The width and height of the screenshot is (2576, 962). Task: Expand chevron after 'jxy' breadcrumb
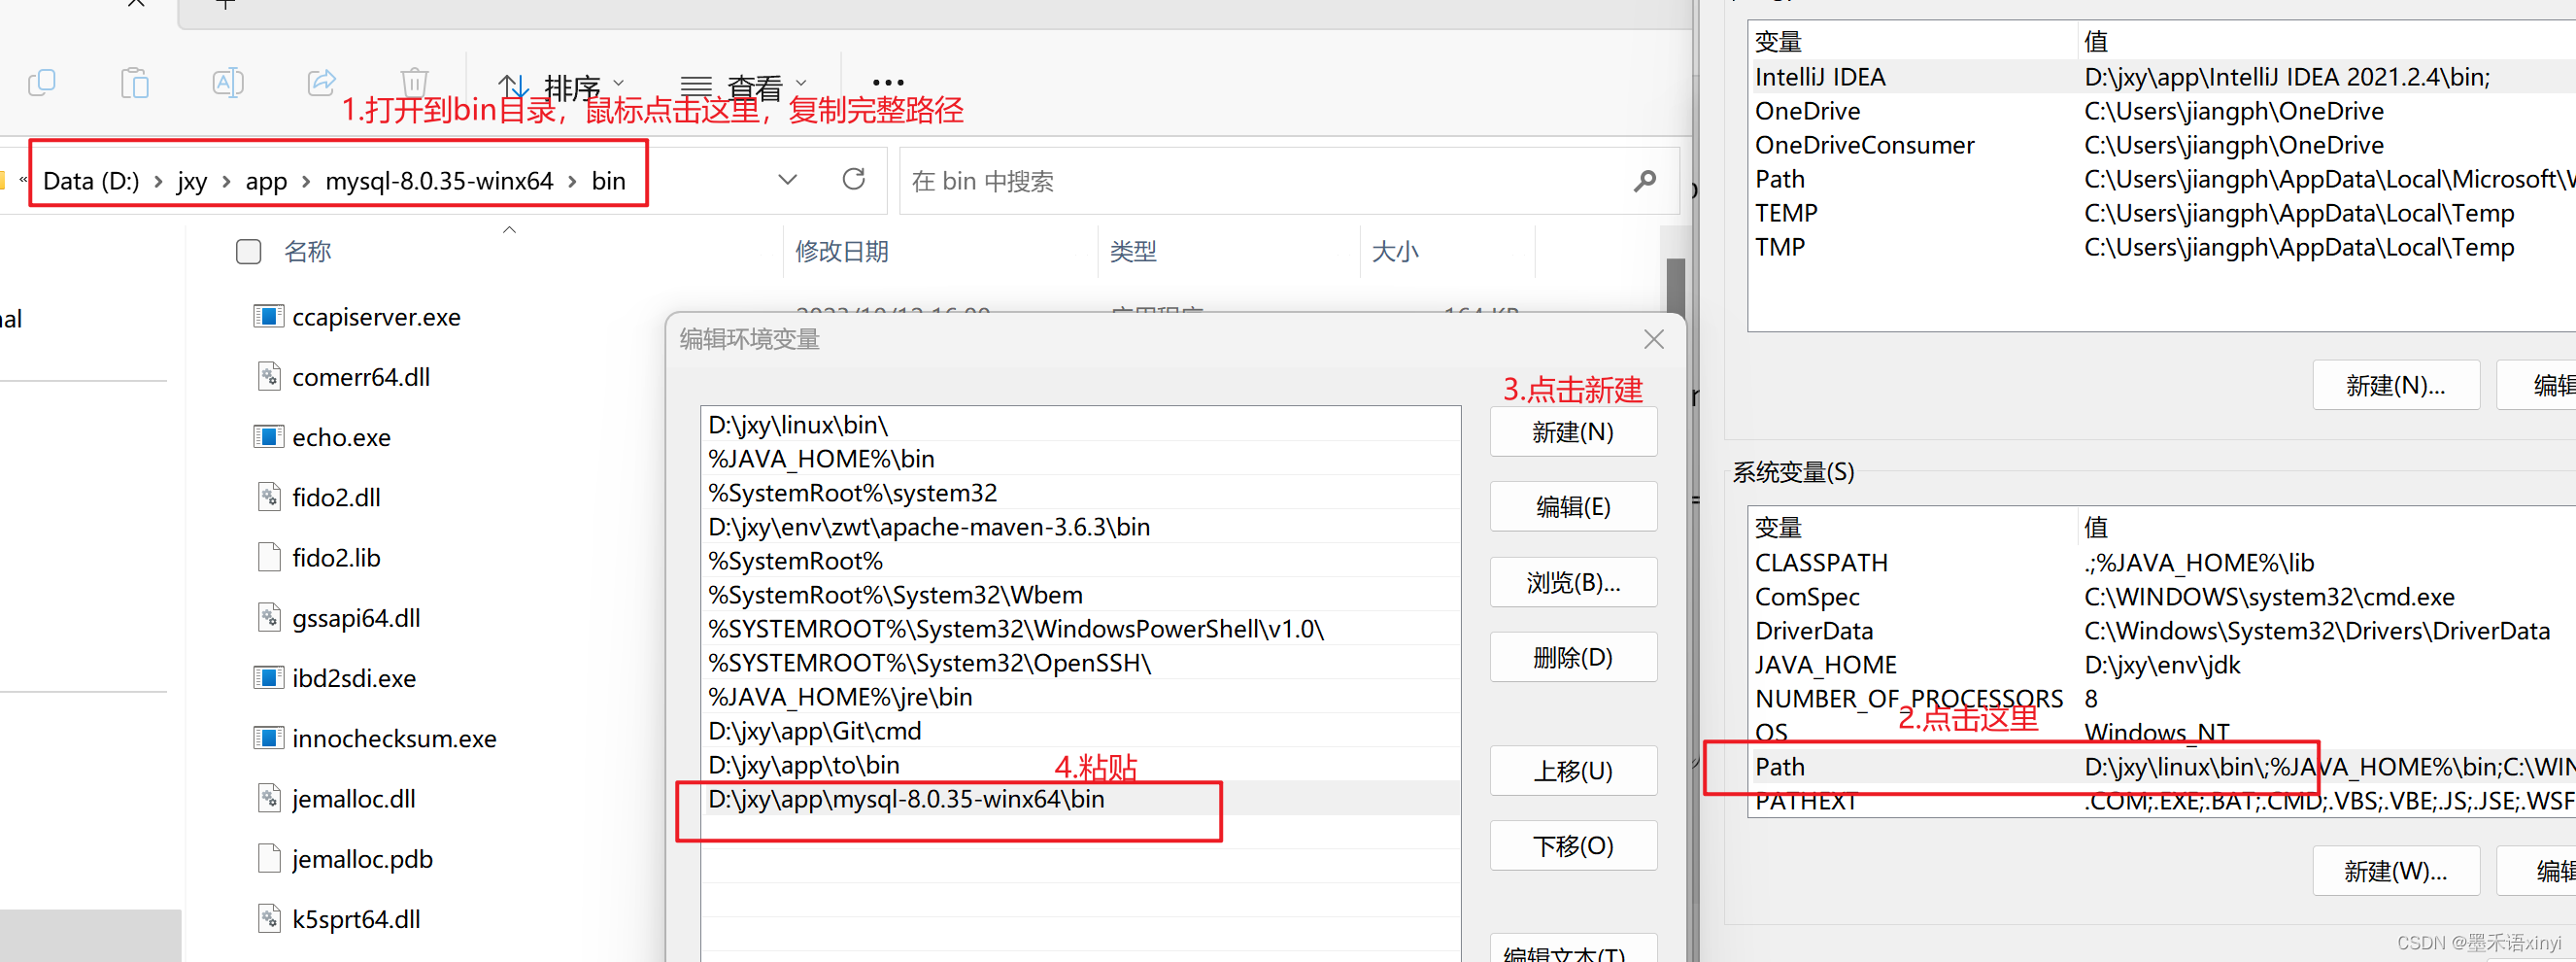226,181
